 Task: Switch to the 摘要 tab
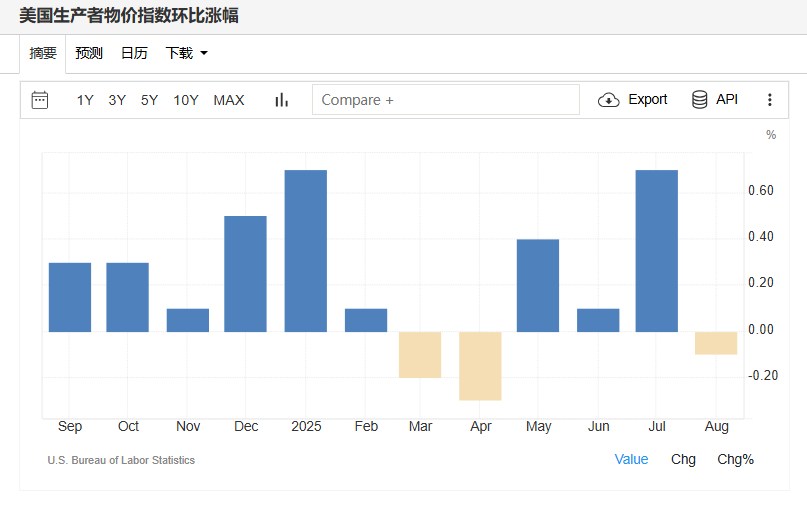(x=43, y=54)
